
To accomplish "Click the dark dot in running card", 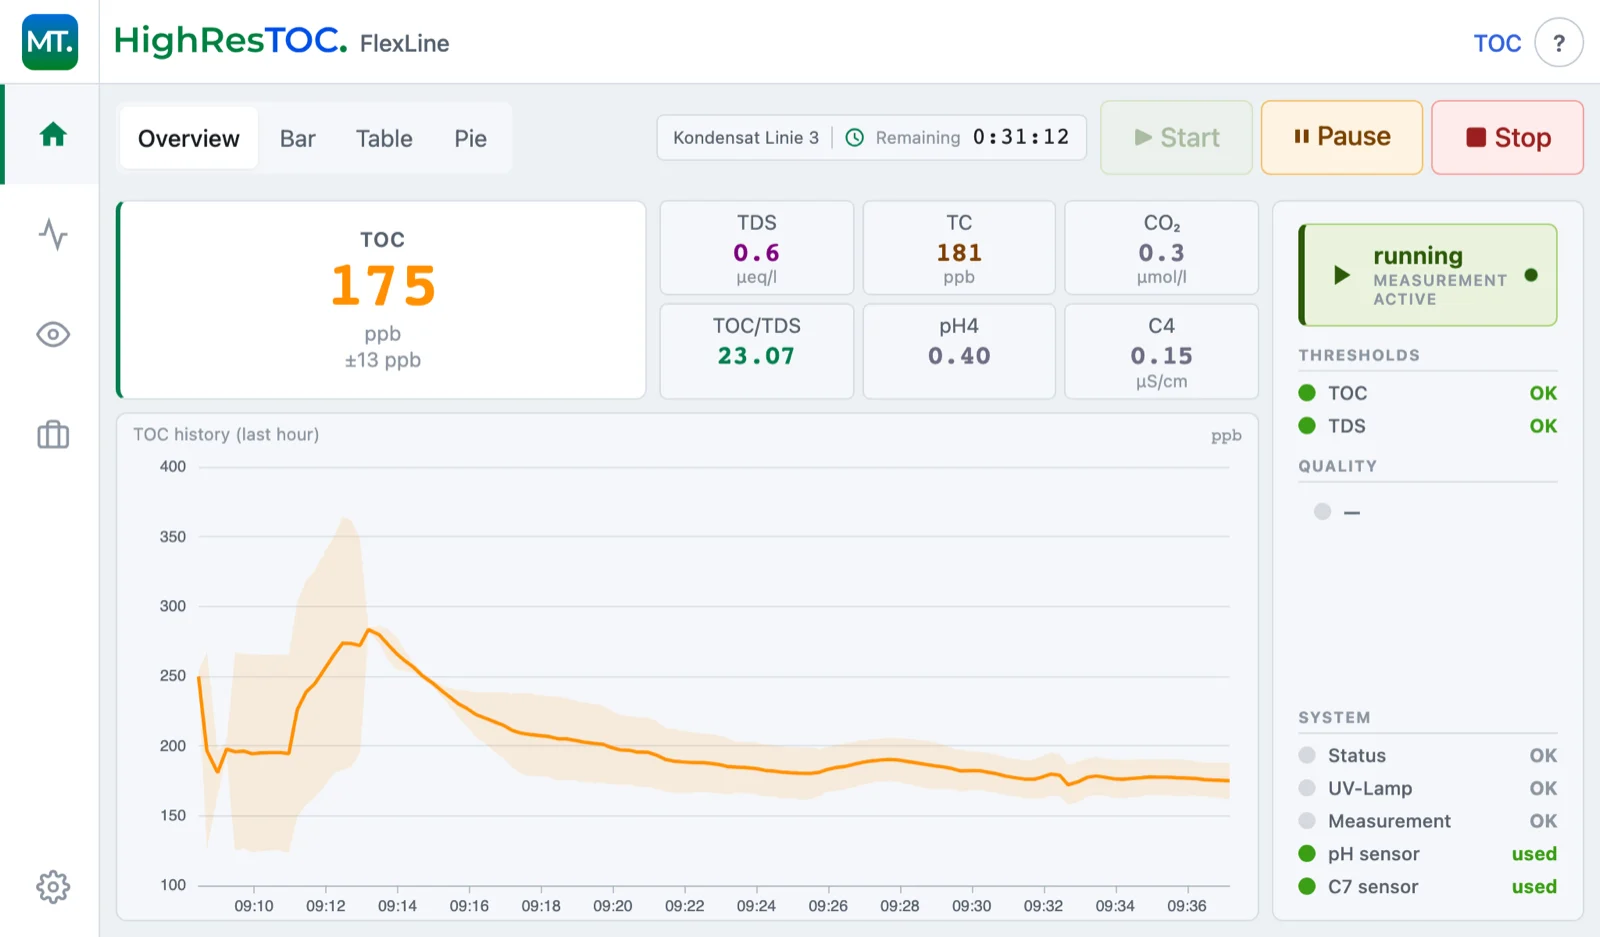I will tap(1531, 275).
